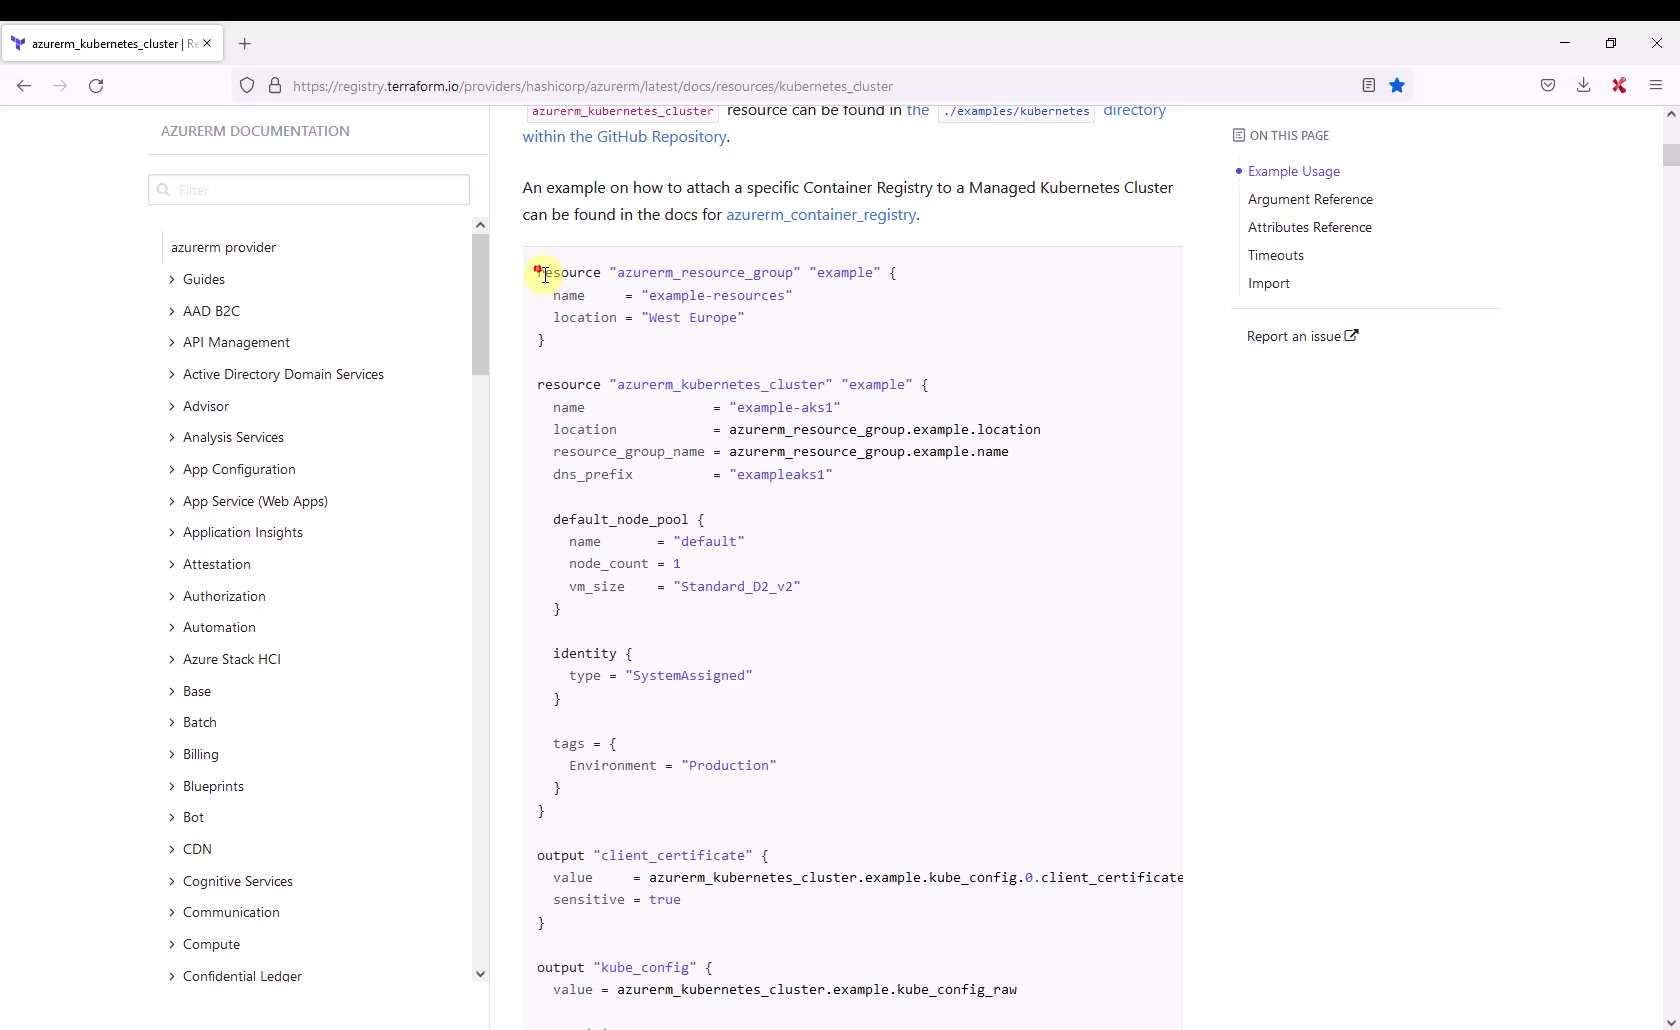Click the AZURERM DOCUMENTATION sidebar heading
Image resolution: width=1680 pixels, height=1030 pixels.
[255, 131]
